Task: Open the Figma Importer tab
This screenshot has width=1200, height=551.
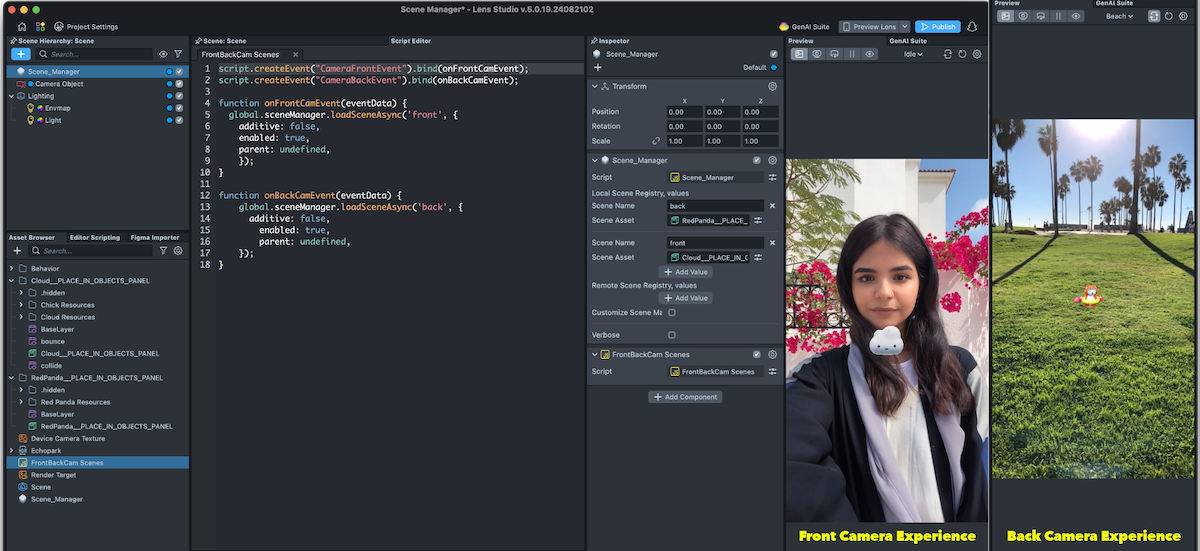Action: pyautogui.click(x=155, y=238)
